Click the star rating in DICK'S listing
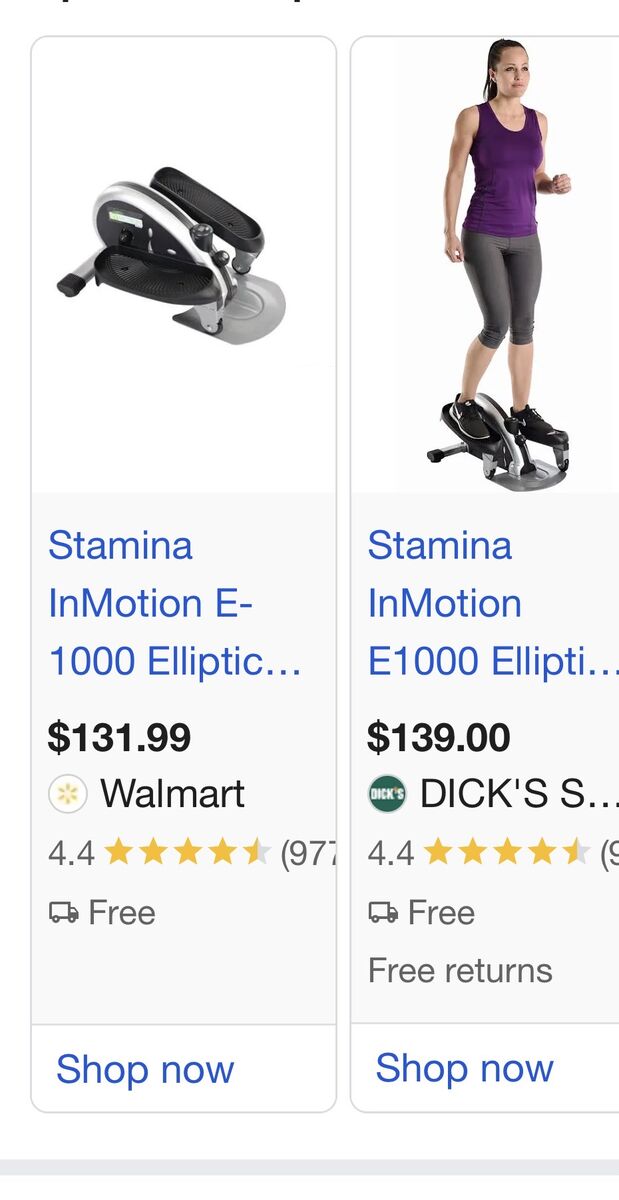The image size is (619, 1200). tap(507, 853)
